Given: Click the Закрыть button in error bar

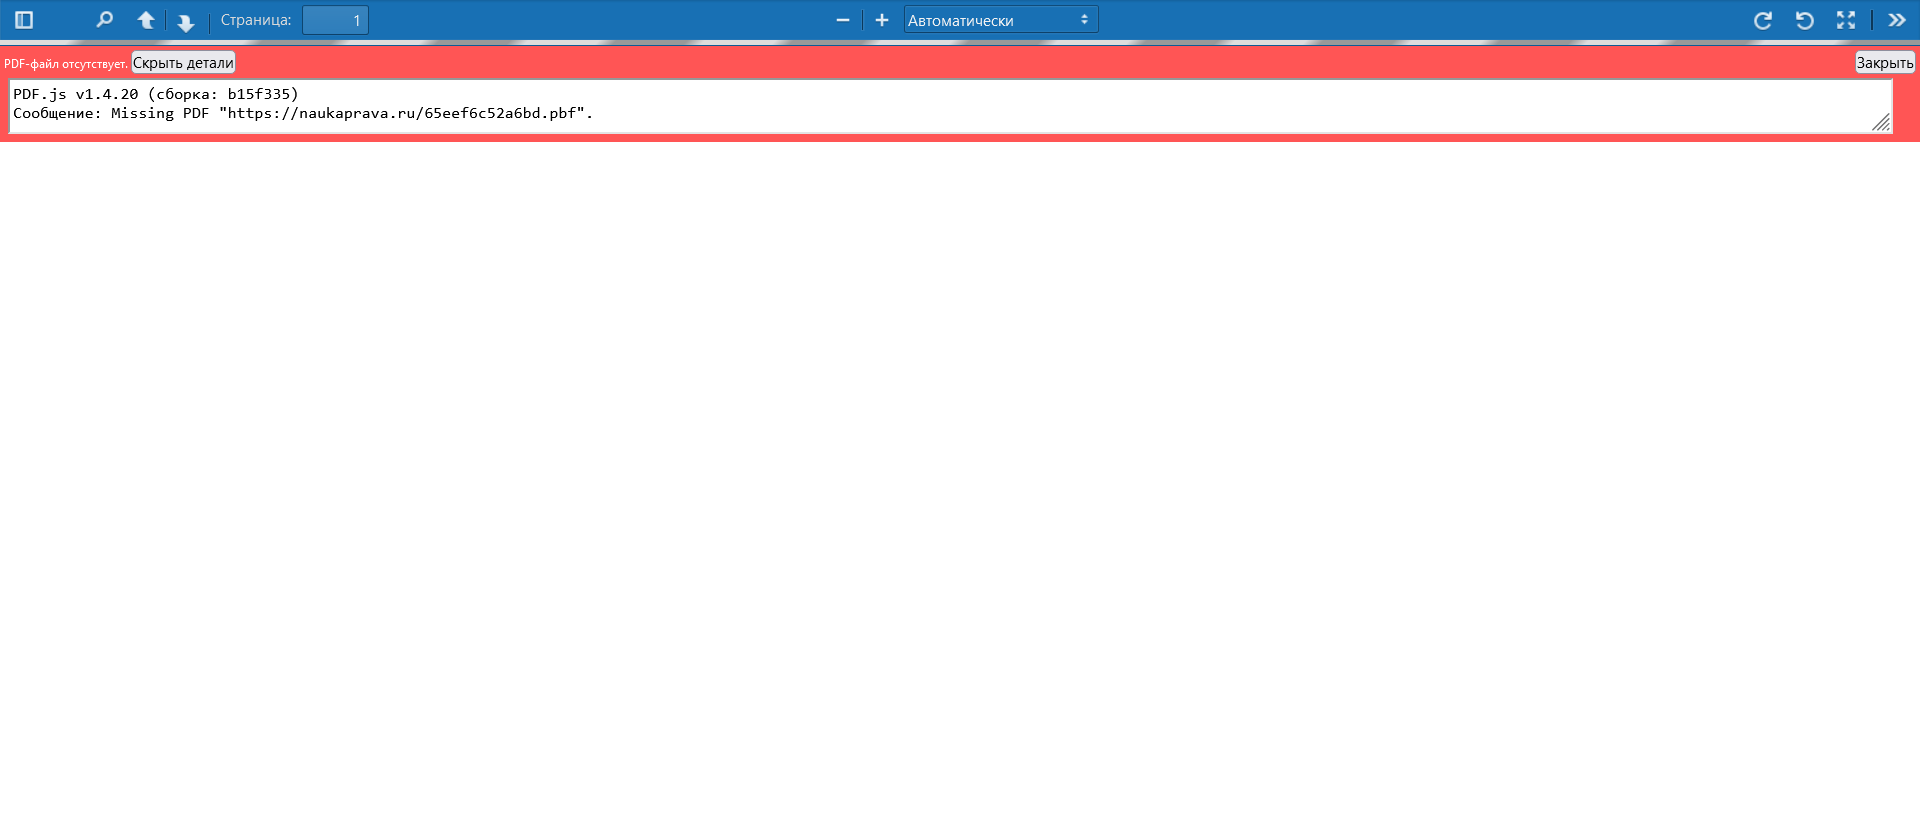Looking at the screenshot, I should point(1885,62).
